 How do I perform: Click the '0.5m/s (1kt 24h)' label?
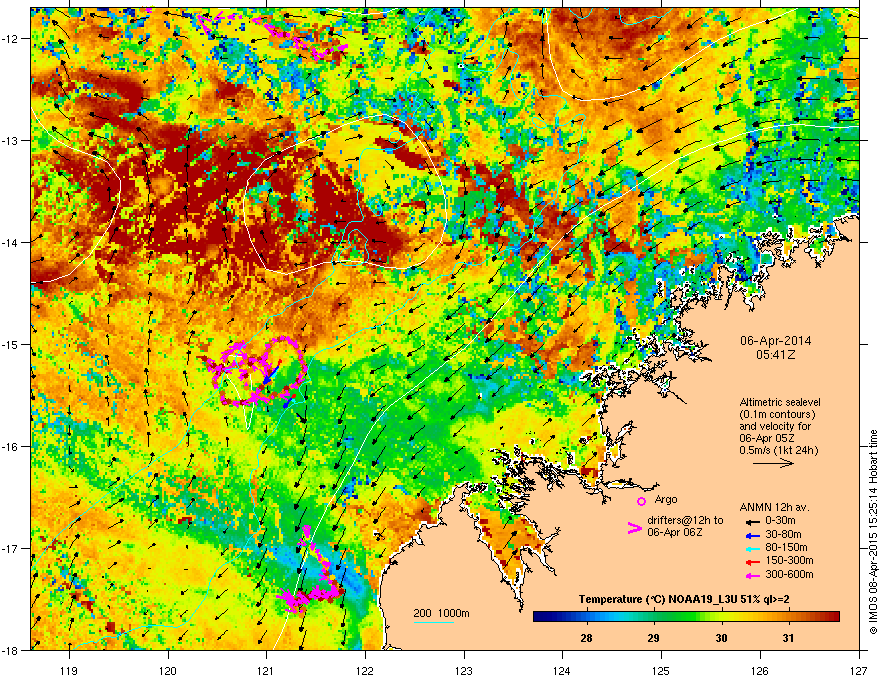[x=779, y=450]
